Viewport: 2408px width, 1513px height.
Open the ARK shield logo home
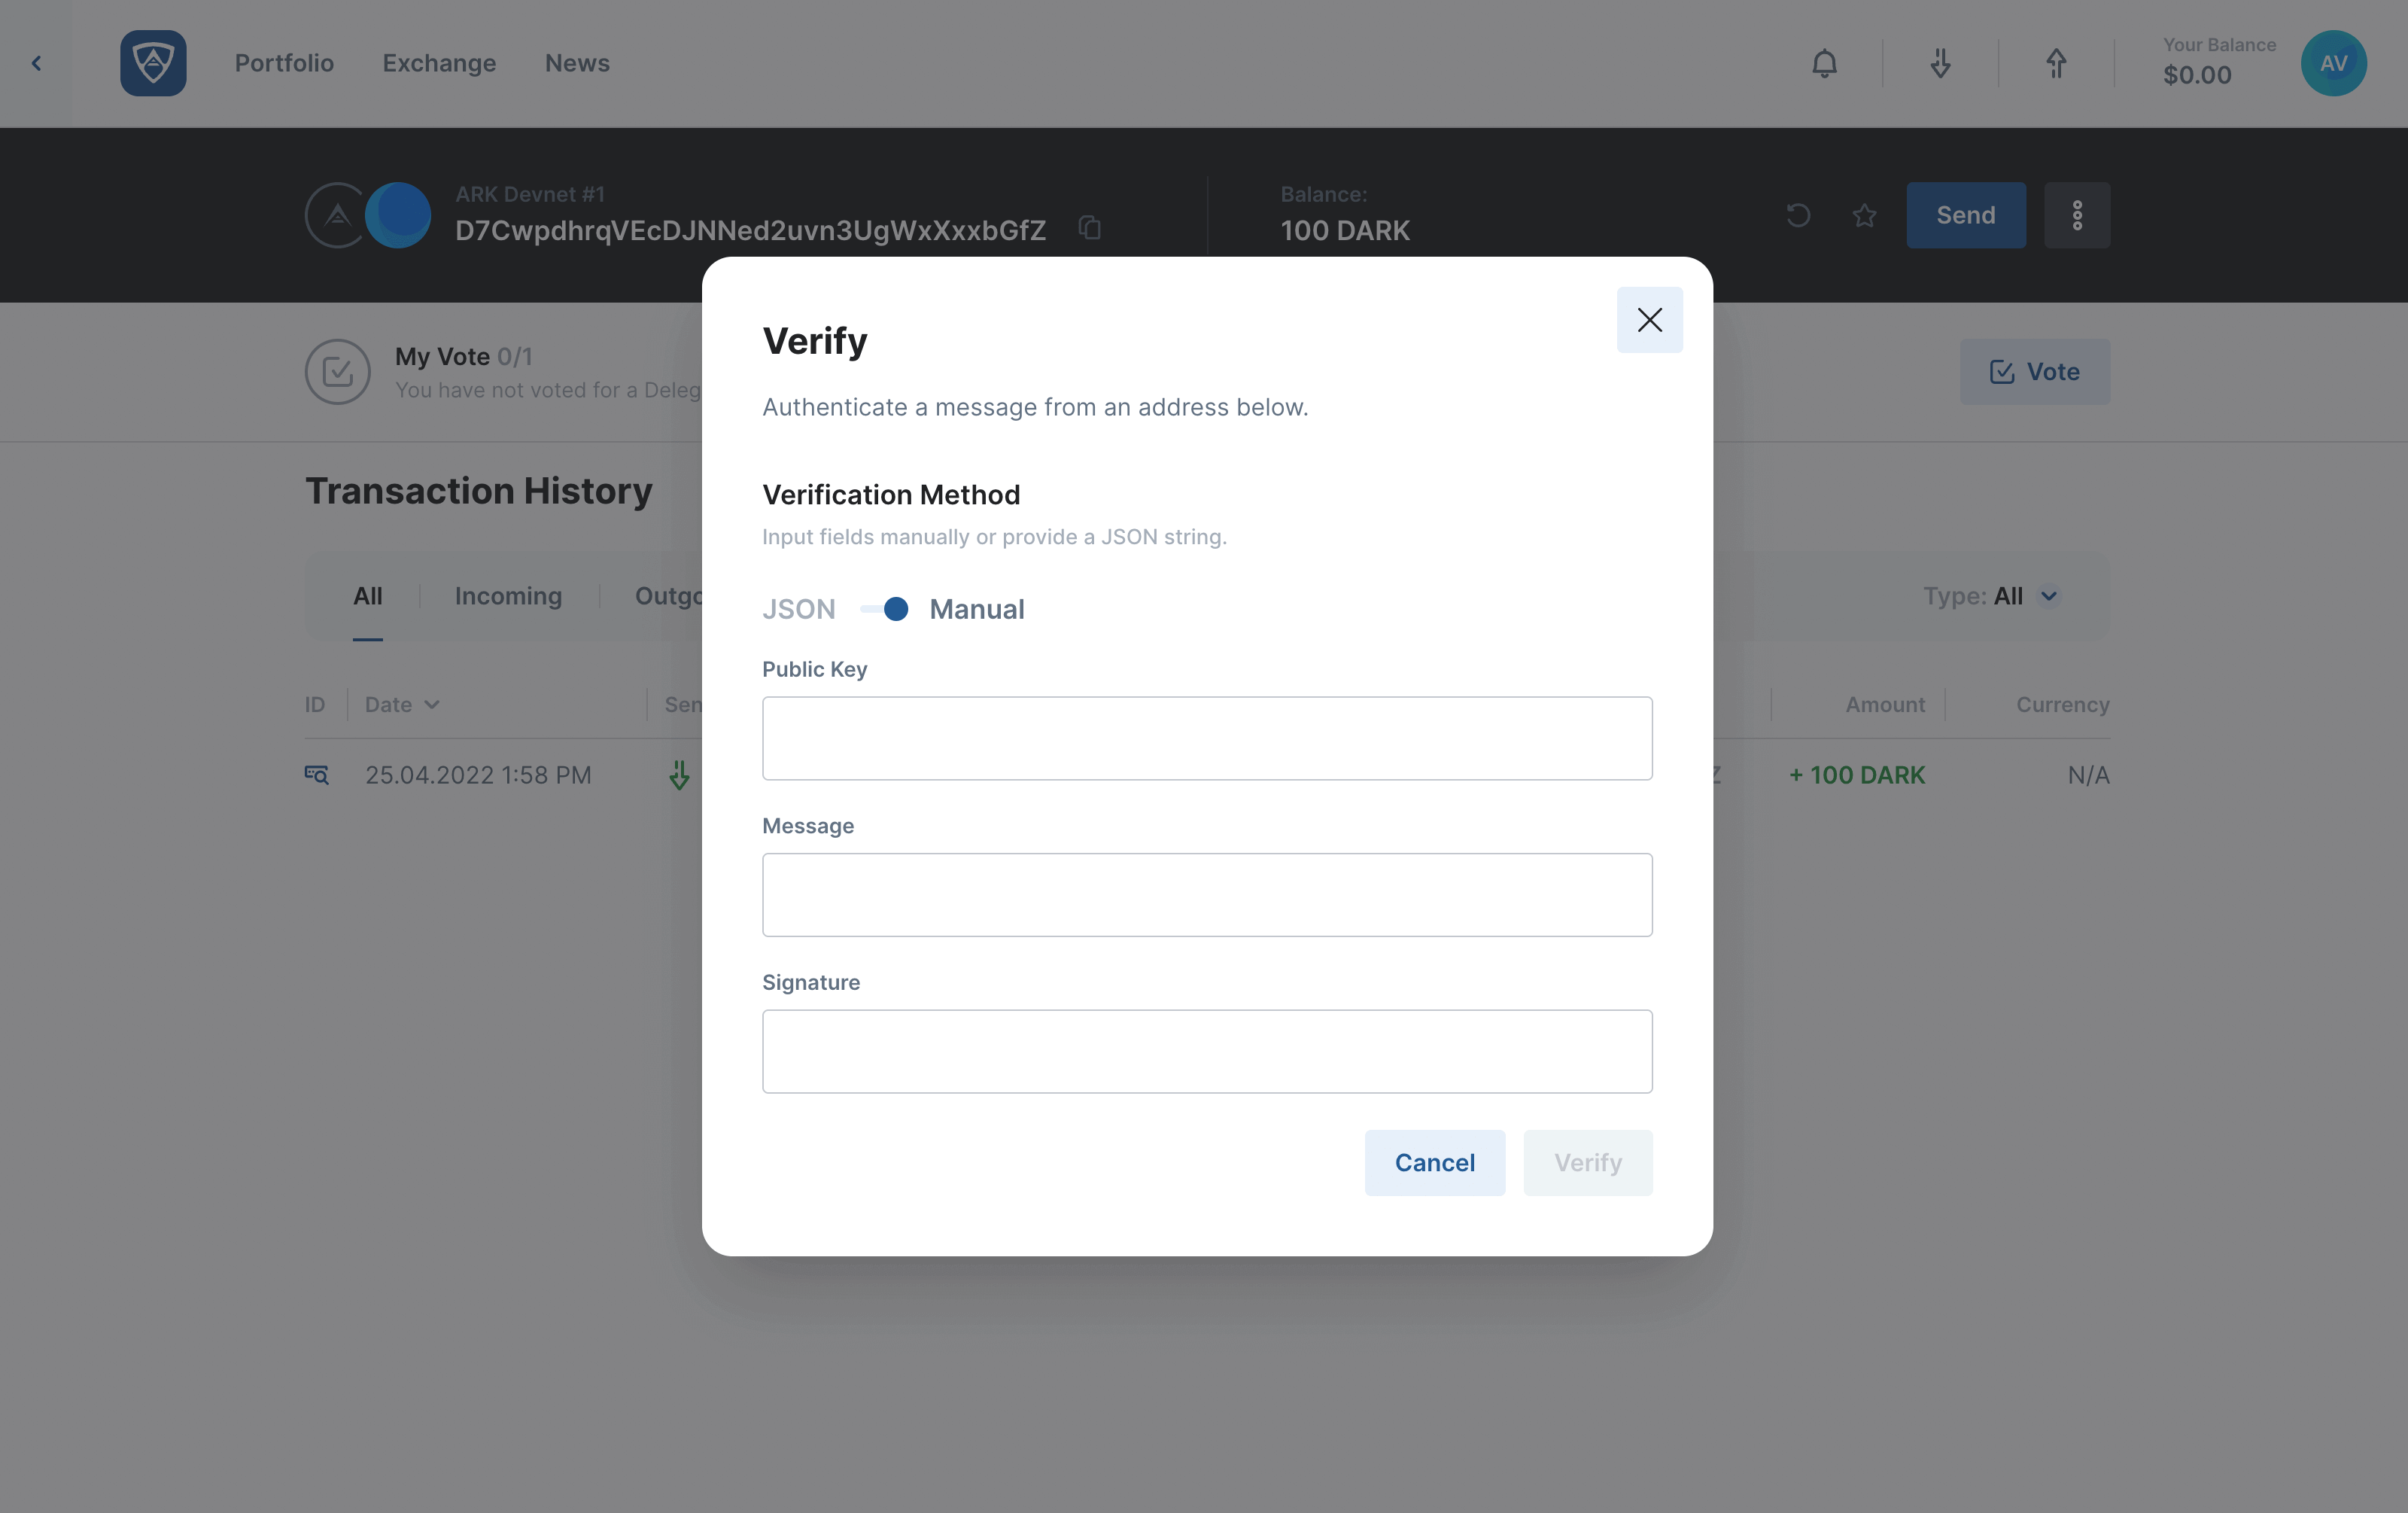tap(153, 63)
